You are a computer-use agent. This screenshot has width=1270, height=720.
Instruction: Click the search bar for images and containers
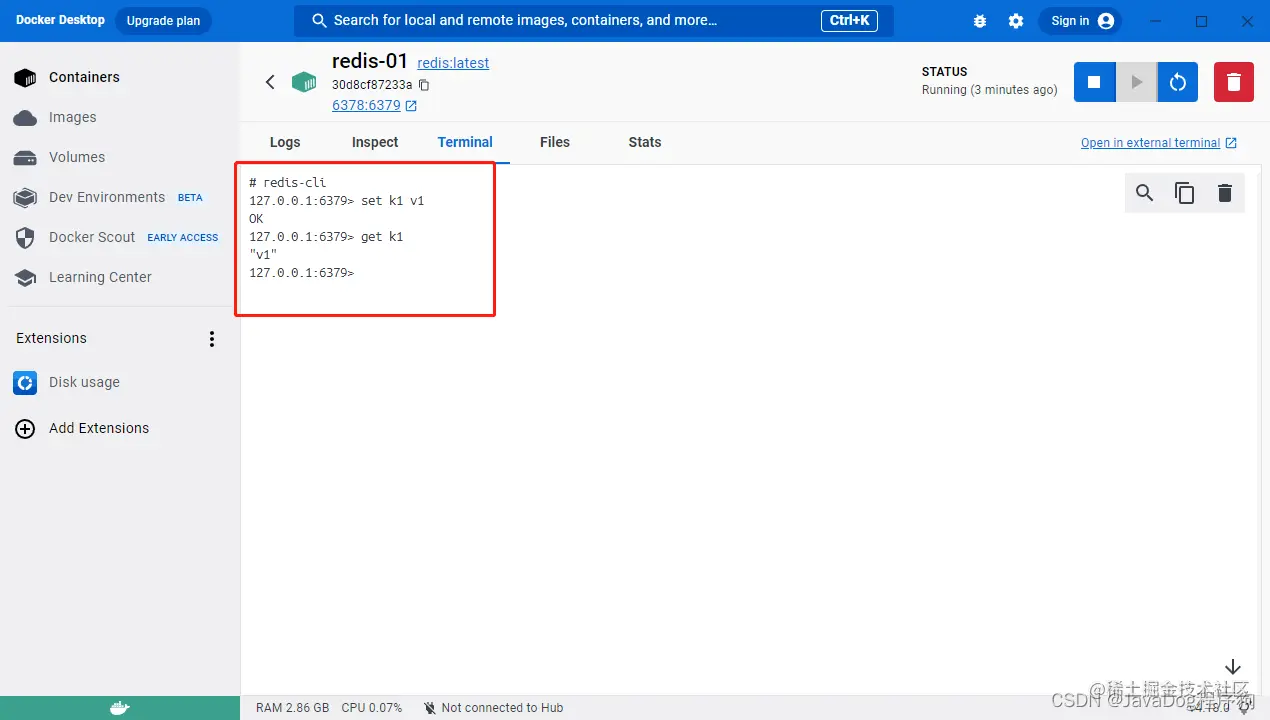(594, 20)
